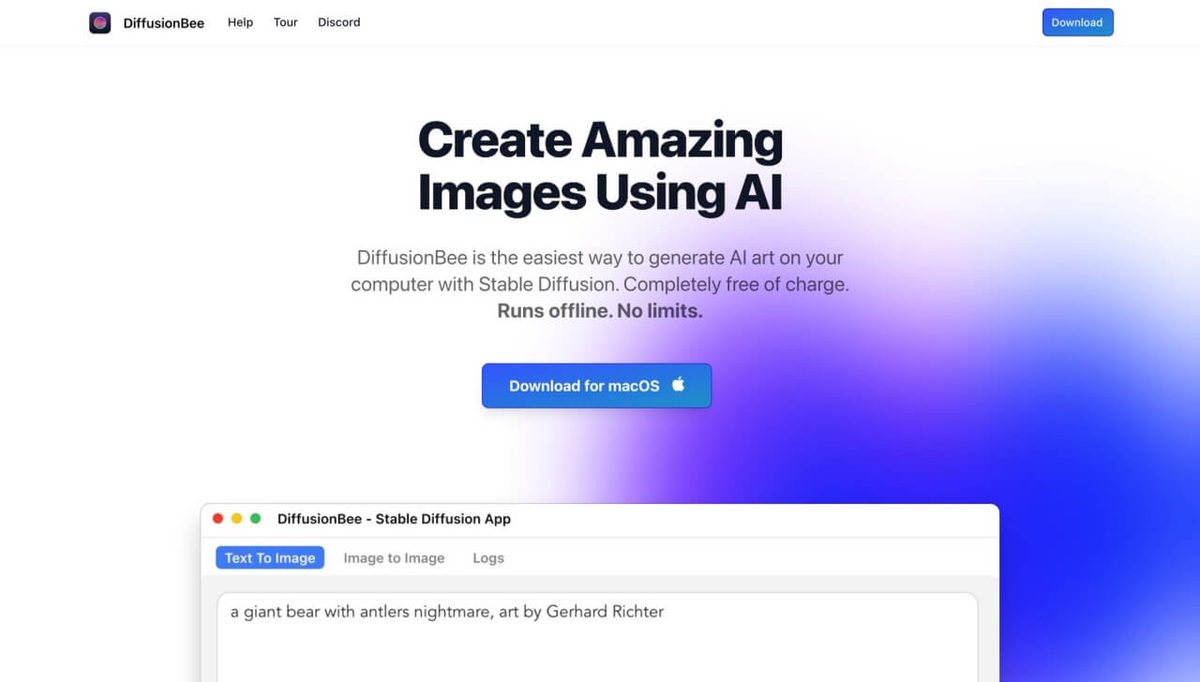Click the red close window dot
The image size is (1200, 682).
218,518
